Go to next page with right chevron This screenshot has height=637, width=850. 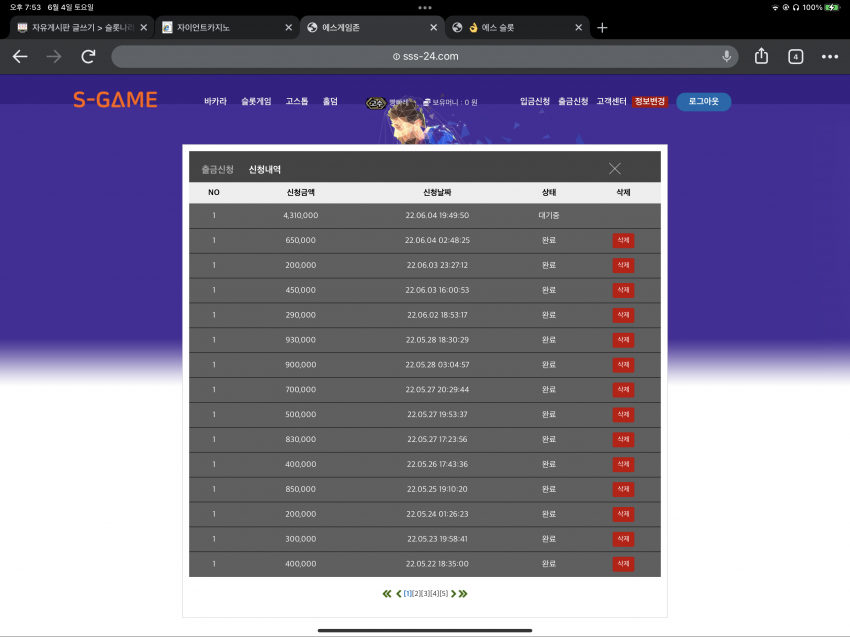coord(454,594)
